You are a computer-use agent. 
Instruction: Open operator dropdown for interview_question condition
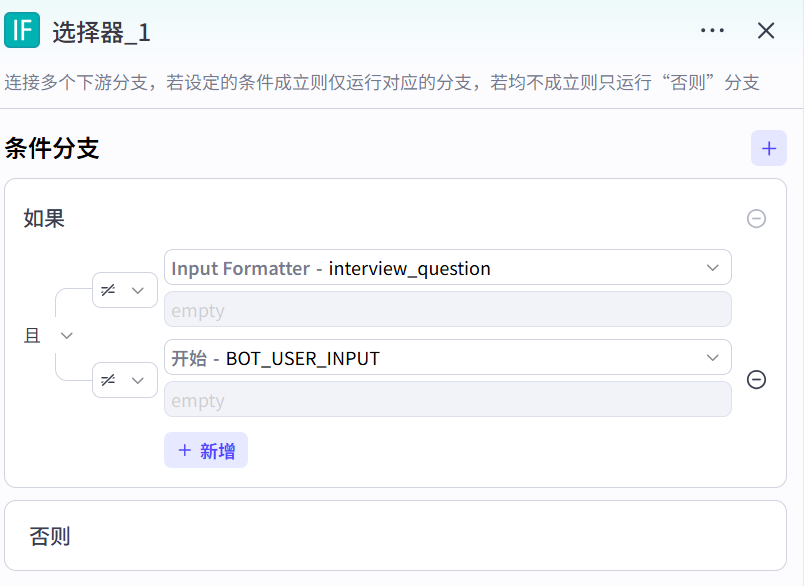125,290
